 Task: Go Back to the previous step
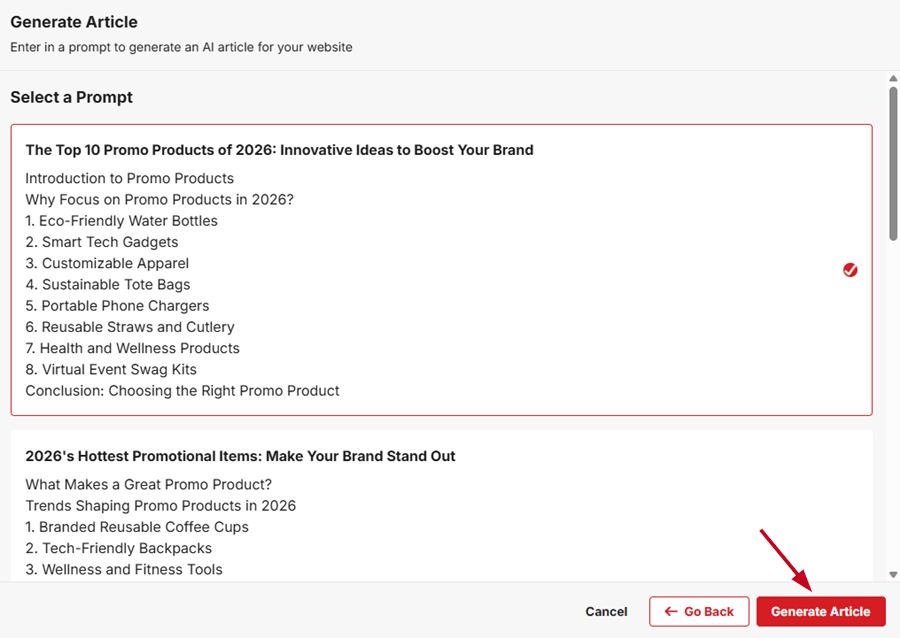698,611
